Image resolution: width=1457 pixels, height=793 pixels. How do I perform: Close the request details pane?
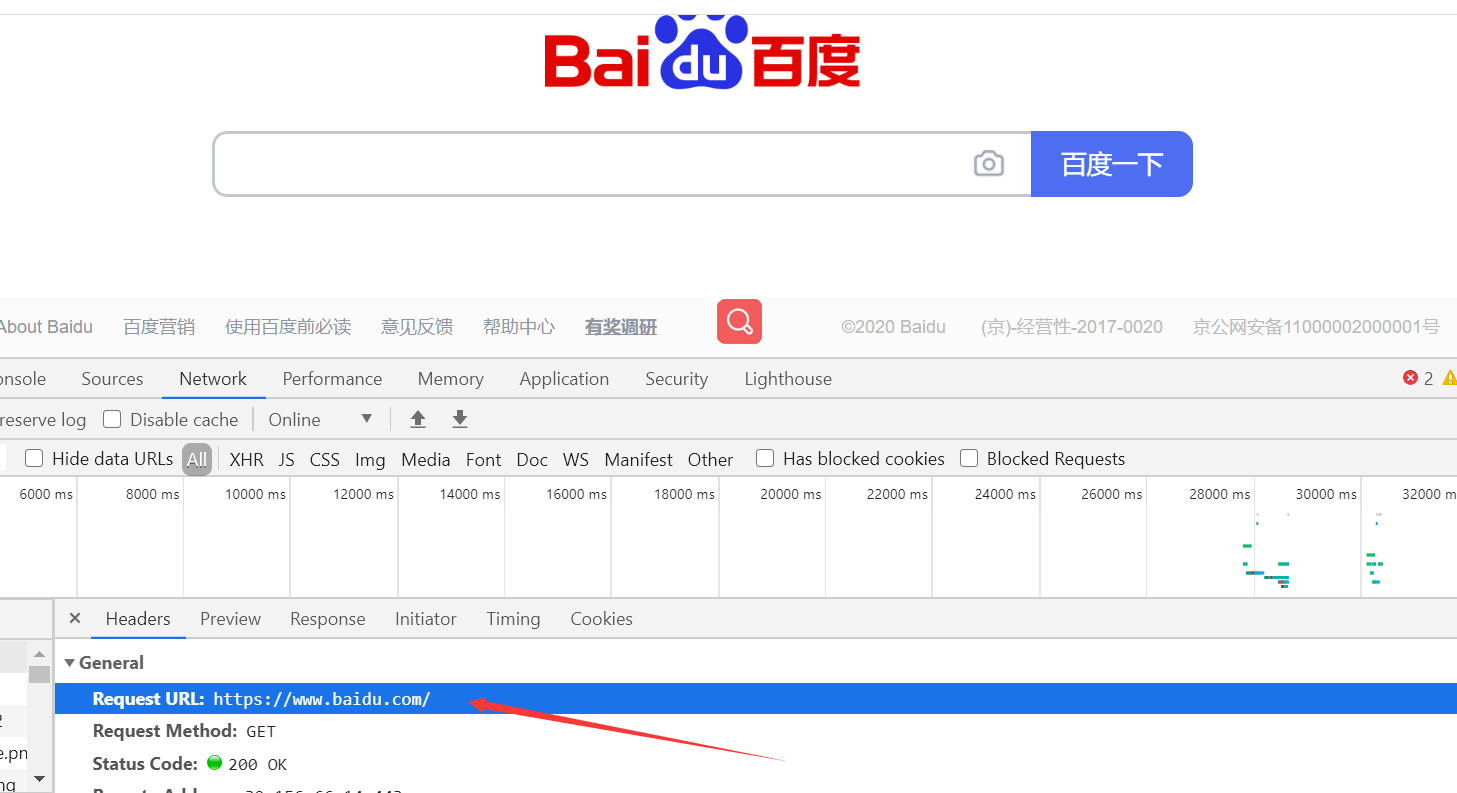(75, 618)
